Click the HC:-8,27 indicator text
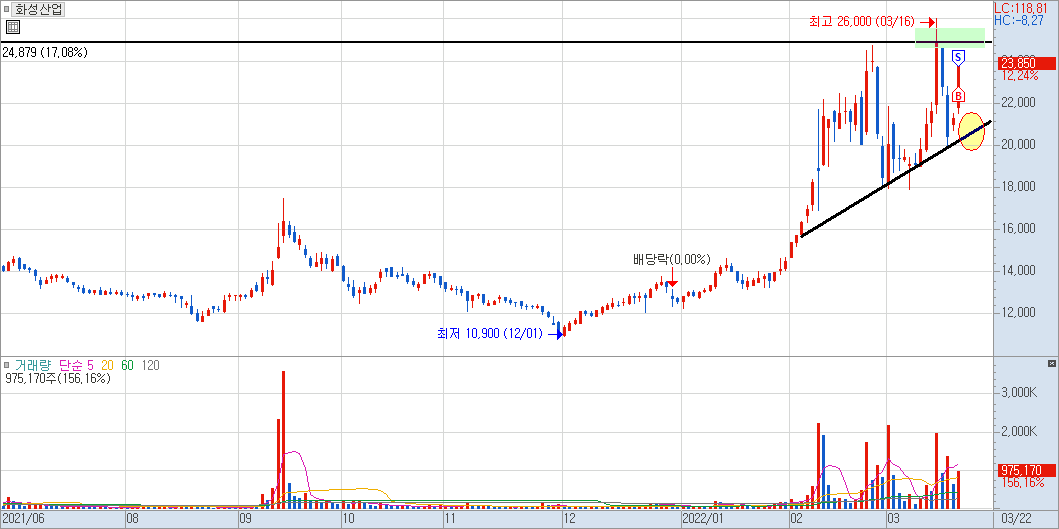The height and width of the screenshot is (529, 1059). point(1020,21)
